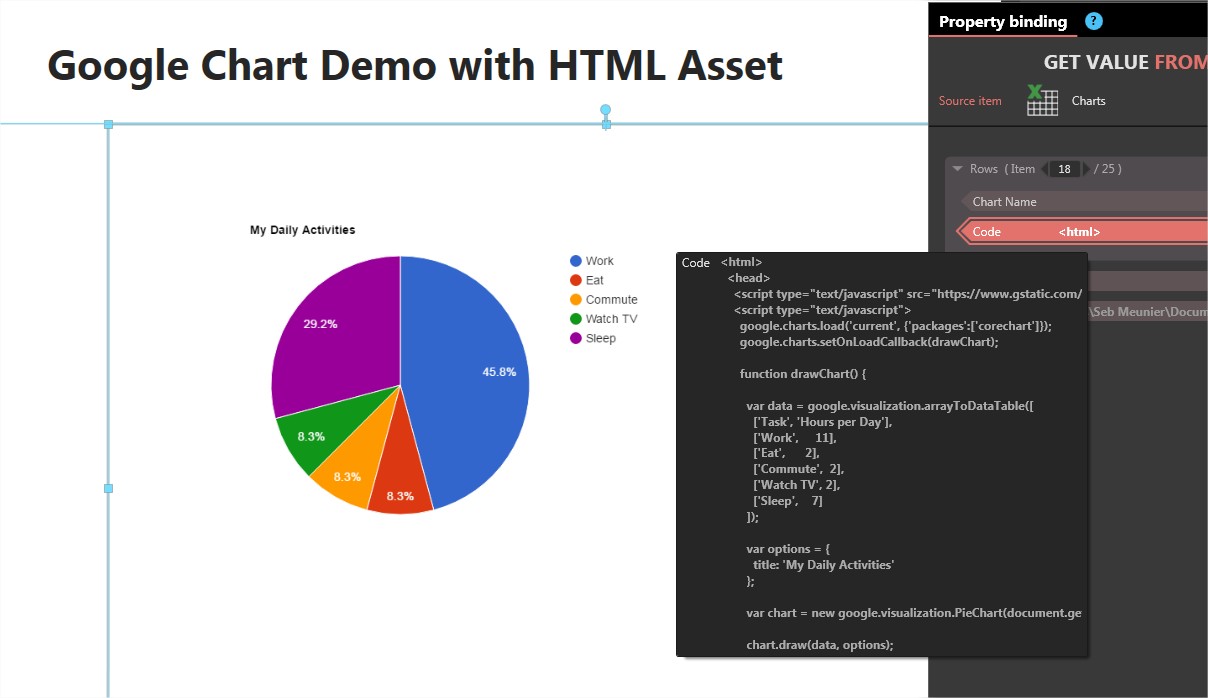Go to next row item arrow
The width and height of the screenshot is (1208, 698).
tap(1087, 169)
